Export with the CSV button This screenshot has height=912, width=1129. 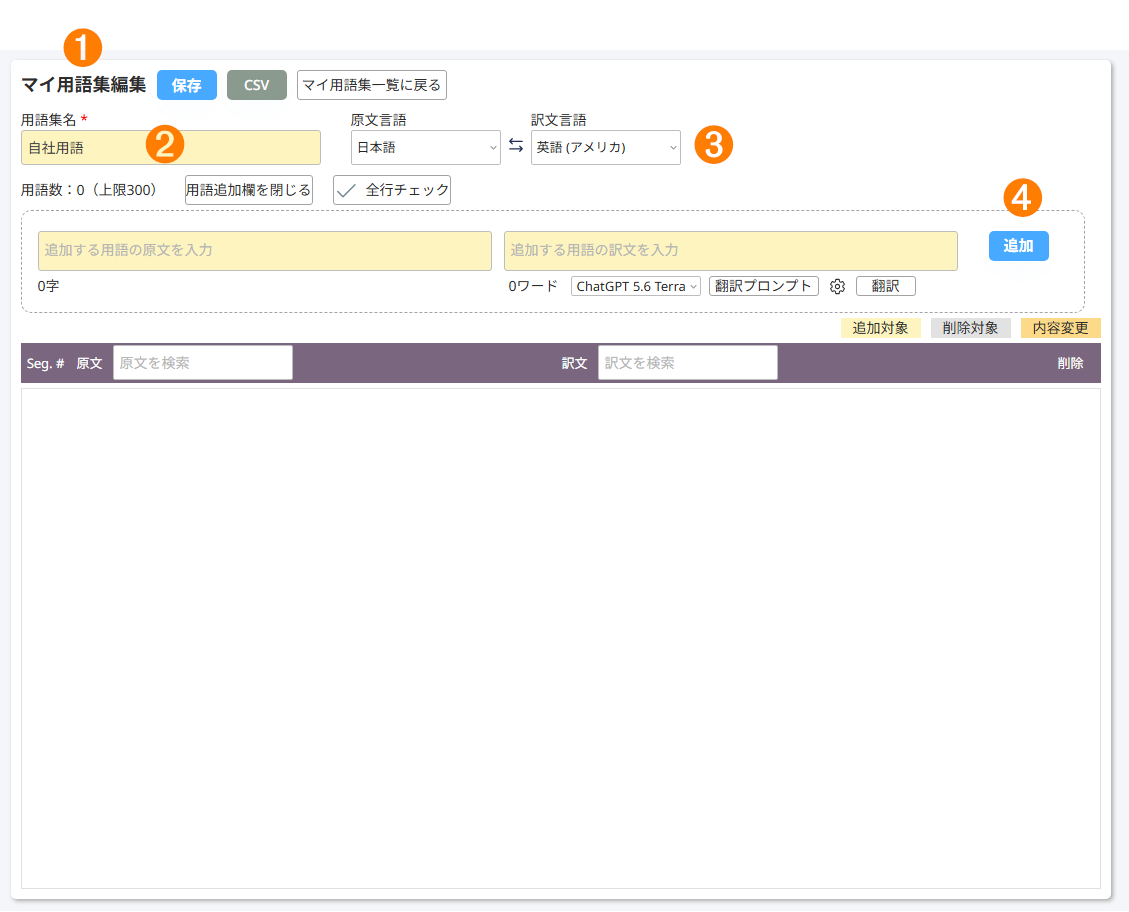256,85
